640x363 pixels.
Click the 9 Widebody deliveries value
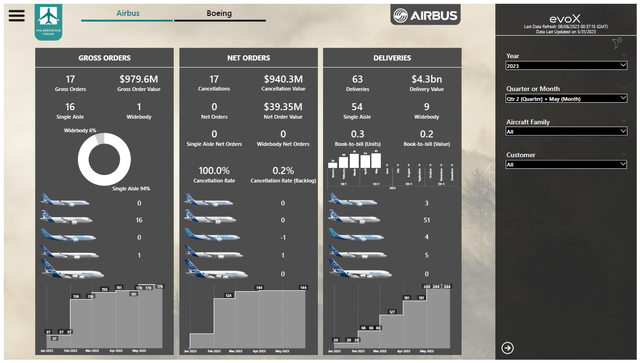click(427, 107)
